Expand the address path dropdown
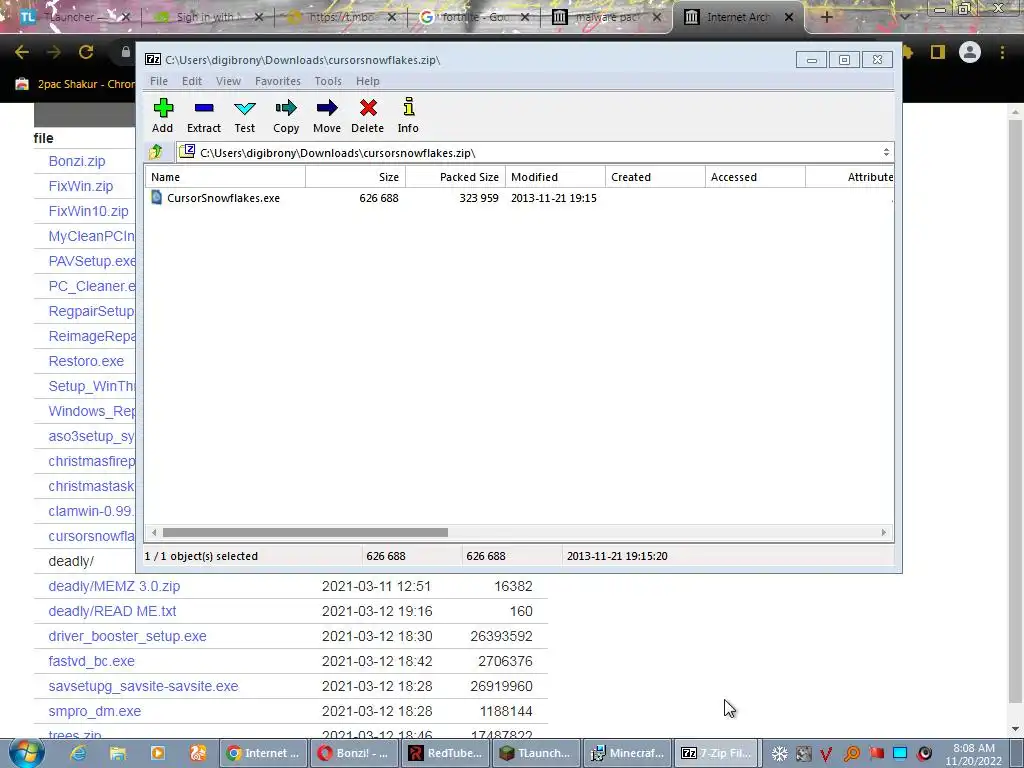The height and width of the screenshot is (768, 1024). 886,152
